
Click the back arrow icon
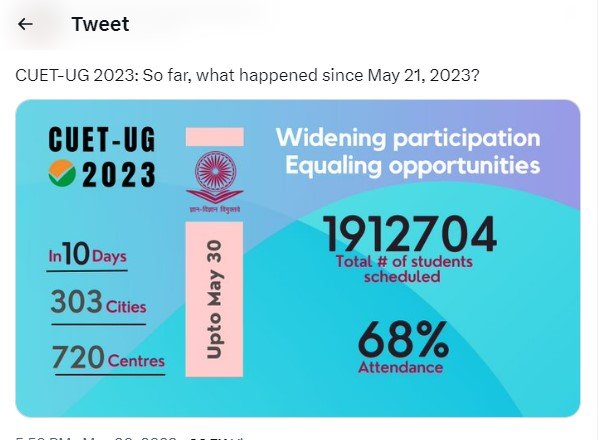tap(26, 24)
